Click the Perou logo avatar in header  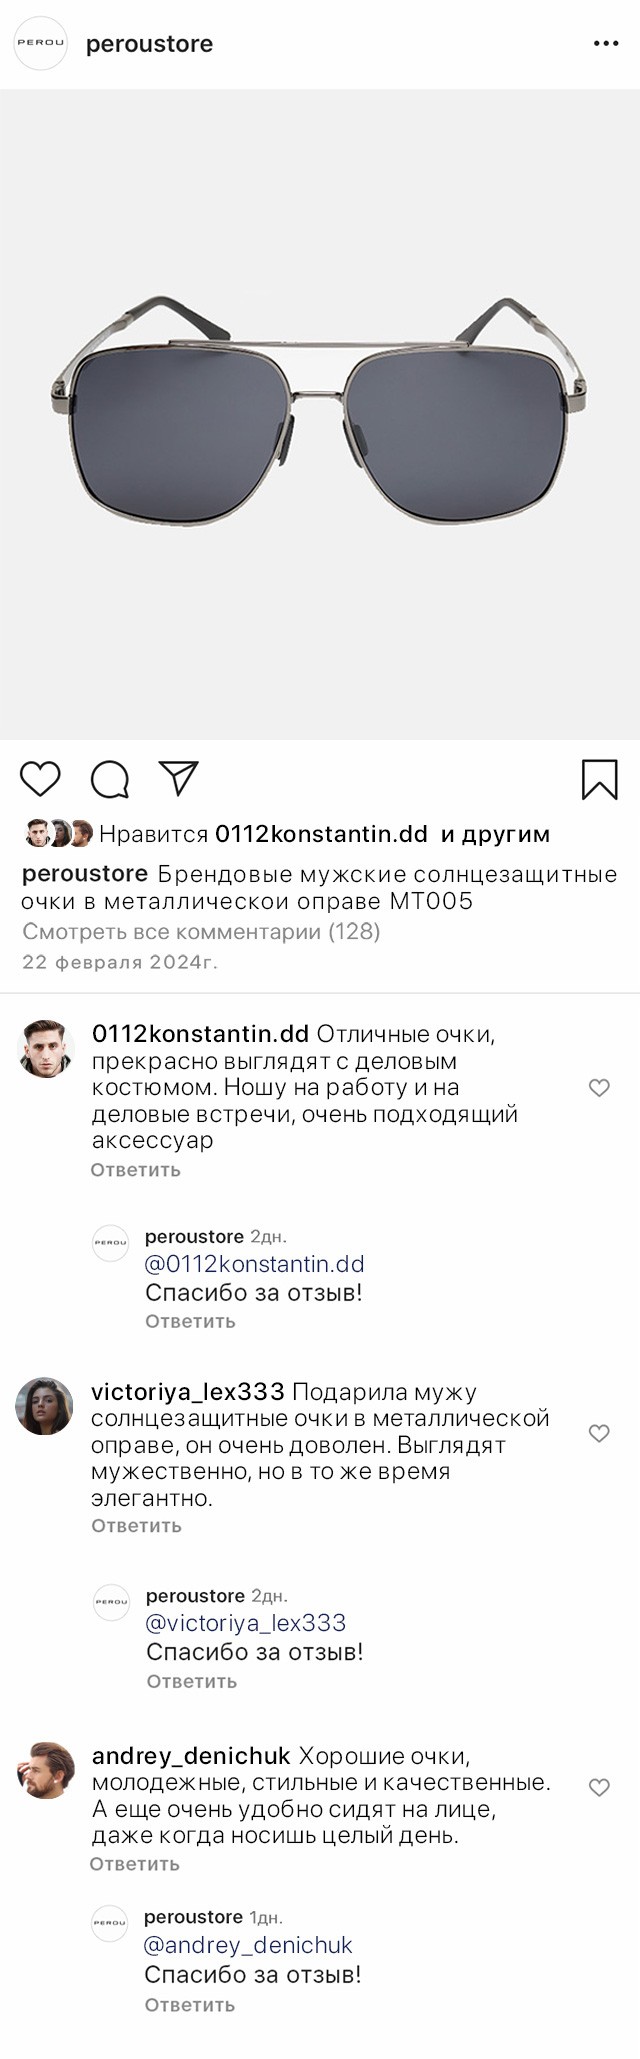pyautogui.click(x=40, y=43)
